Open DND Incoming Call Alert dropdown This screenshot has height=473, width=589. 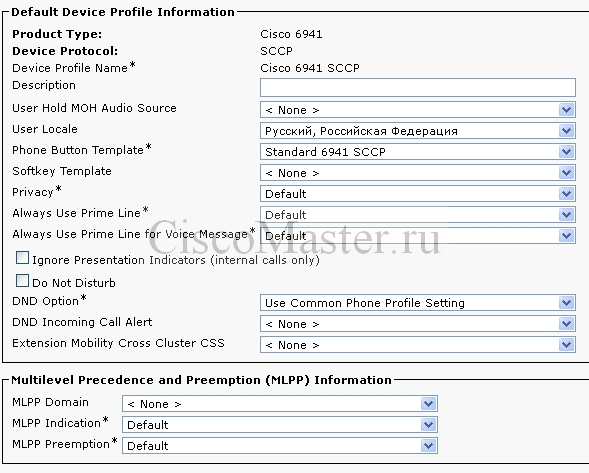[418, 324]
